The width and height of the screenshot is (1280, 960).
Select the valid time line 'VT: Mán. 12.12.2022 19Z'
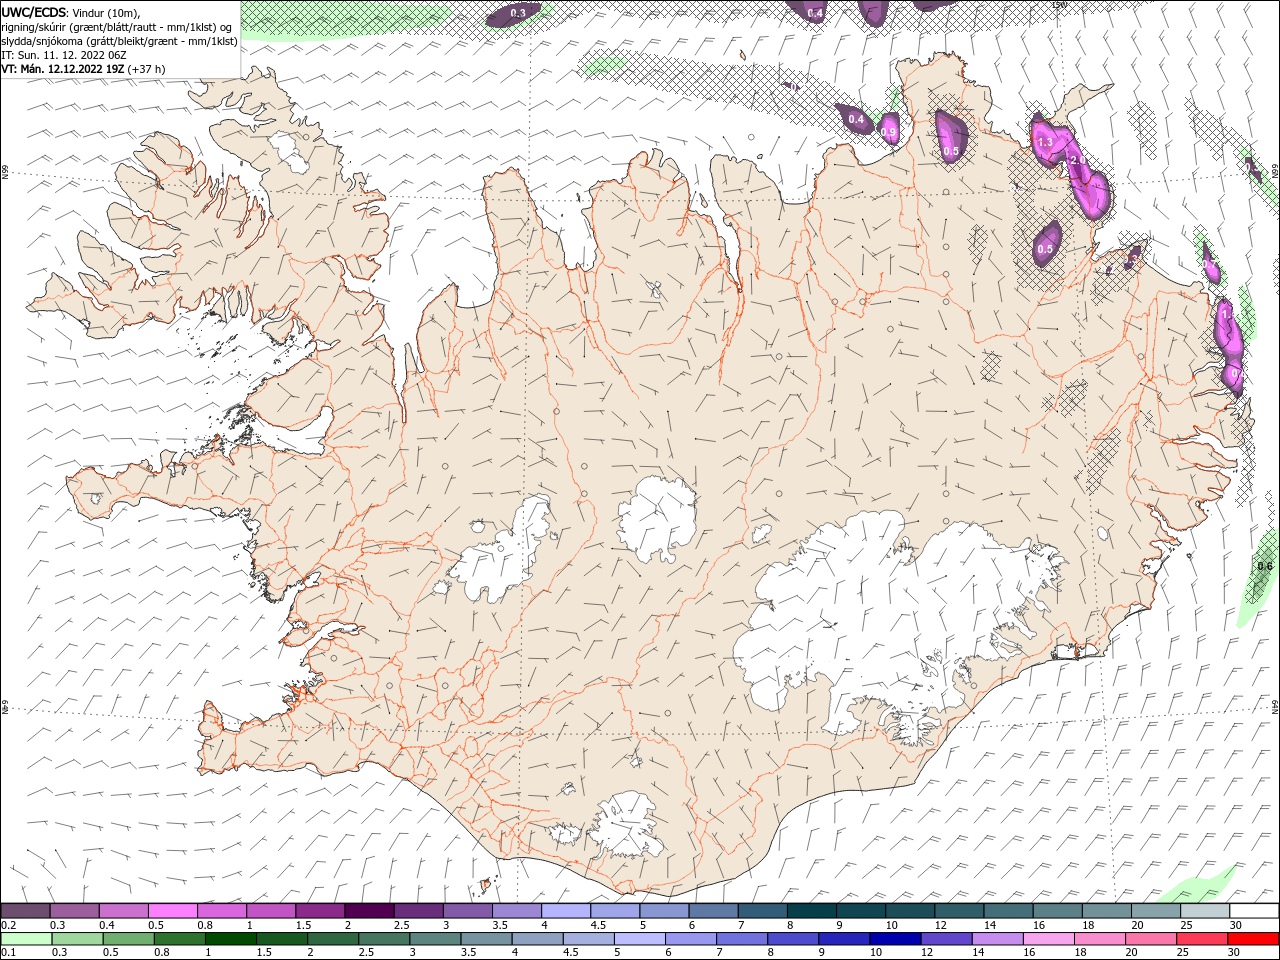62,69
